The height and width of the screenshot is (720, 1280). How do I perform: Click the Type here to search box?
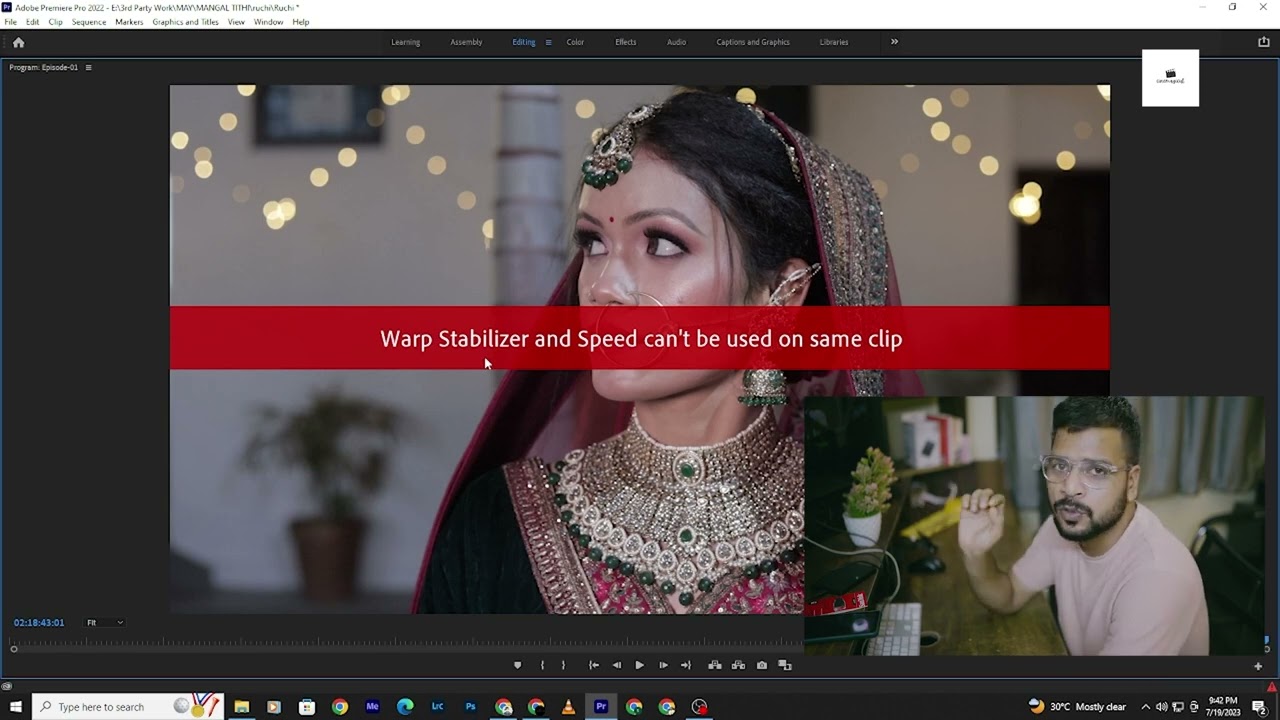(x=128, y=707)
